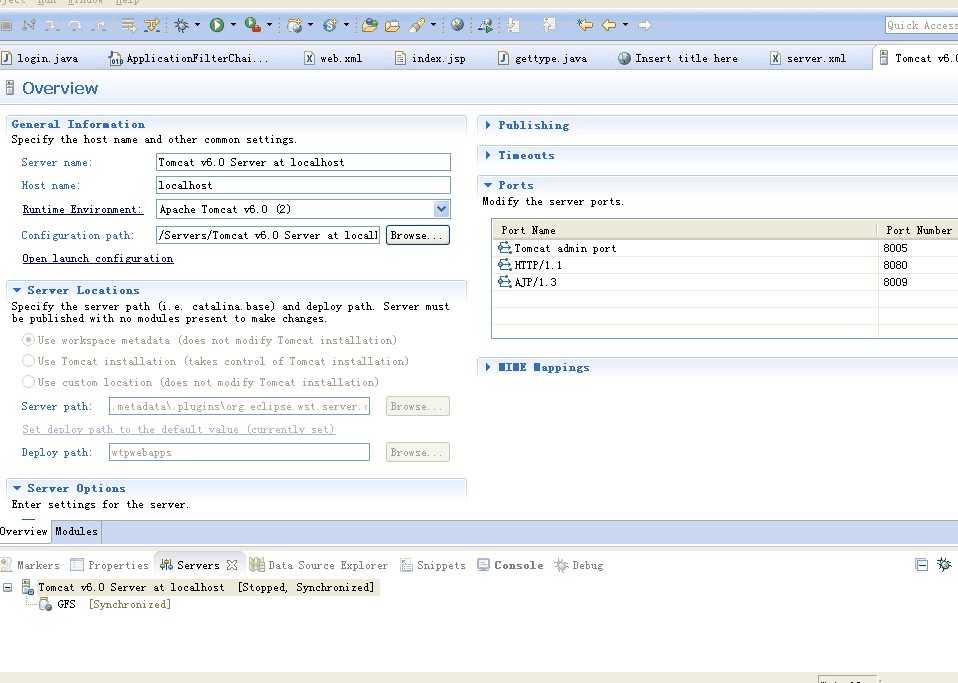
Task: Switch to the Console view tab
Action: coord(511,565)
